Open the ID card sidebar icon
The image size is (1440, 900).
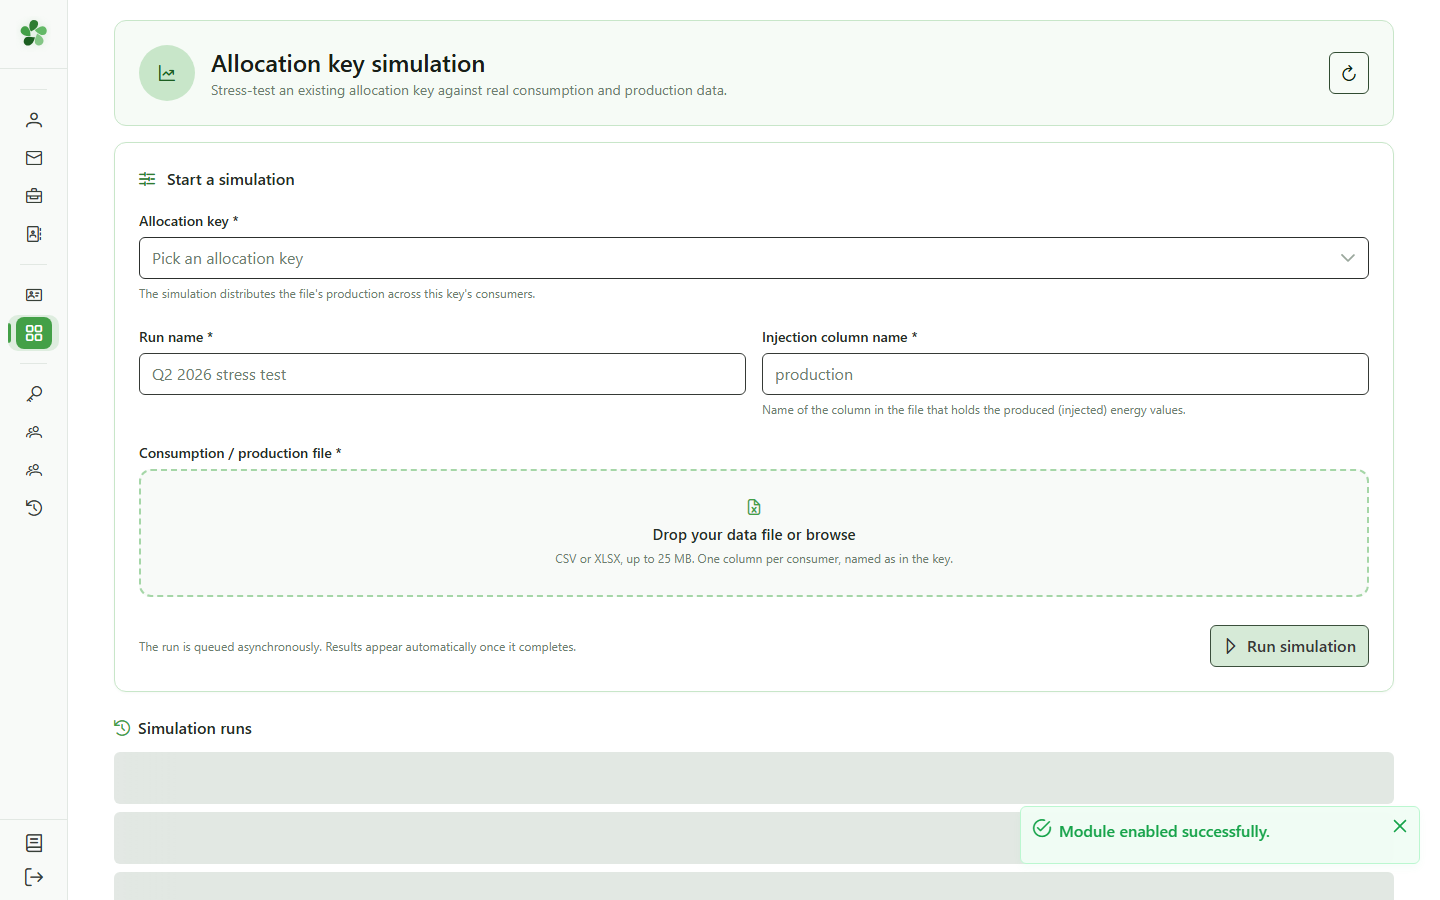tap(34, 295)
